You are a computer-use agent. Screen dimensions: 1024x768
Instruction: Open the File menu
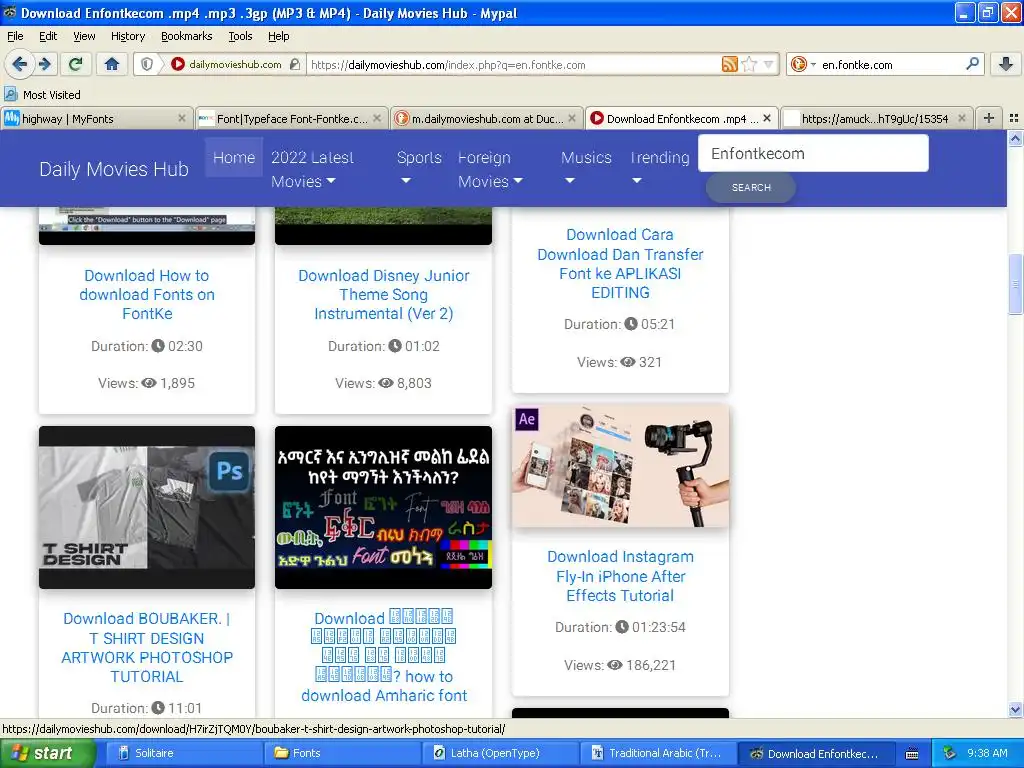point(15,36)
